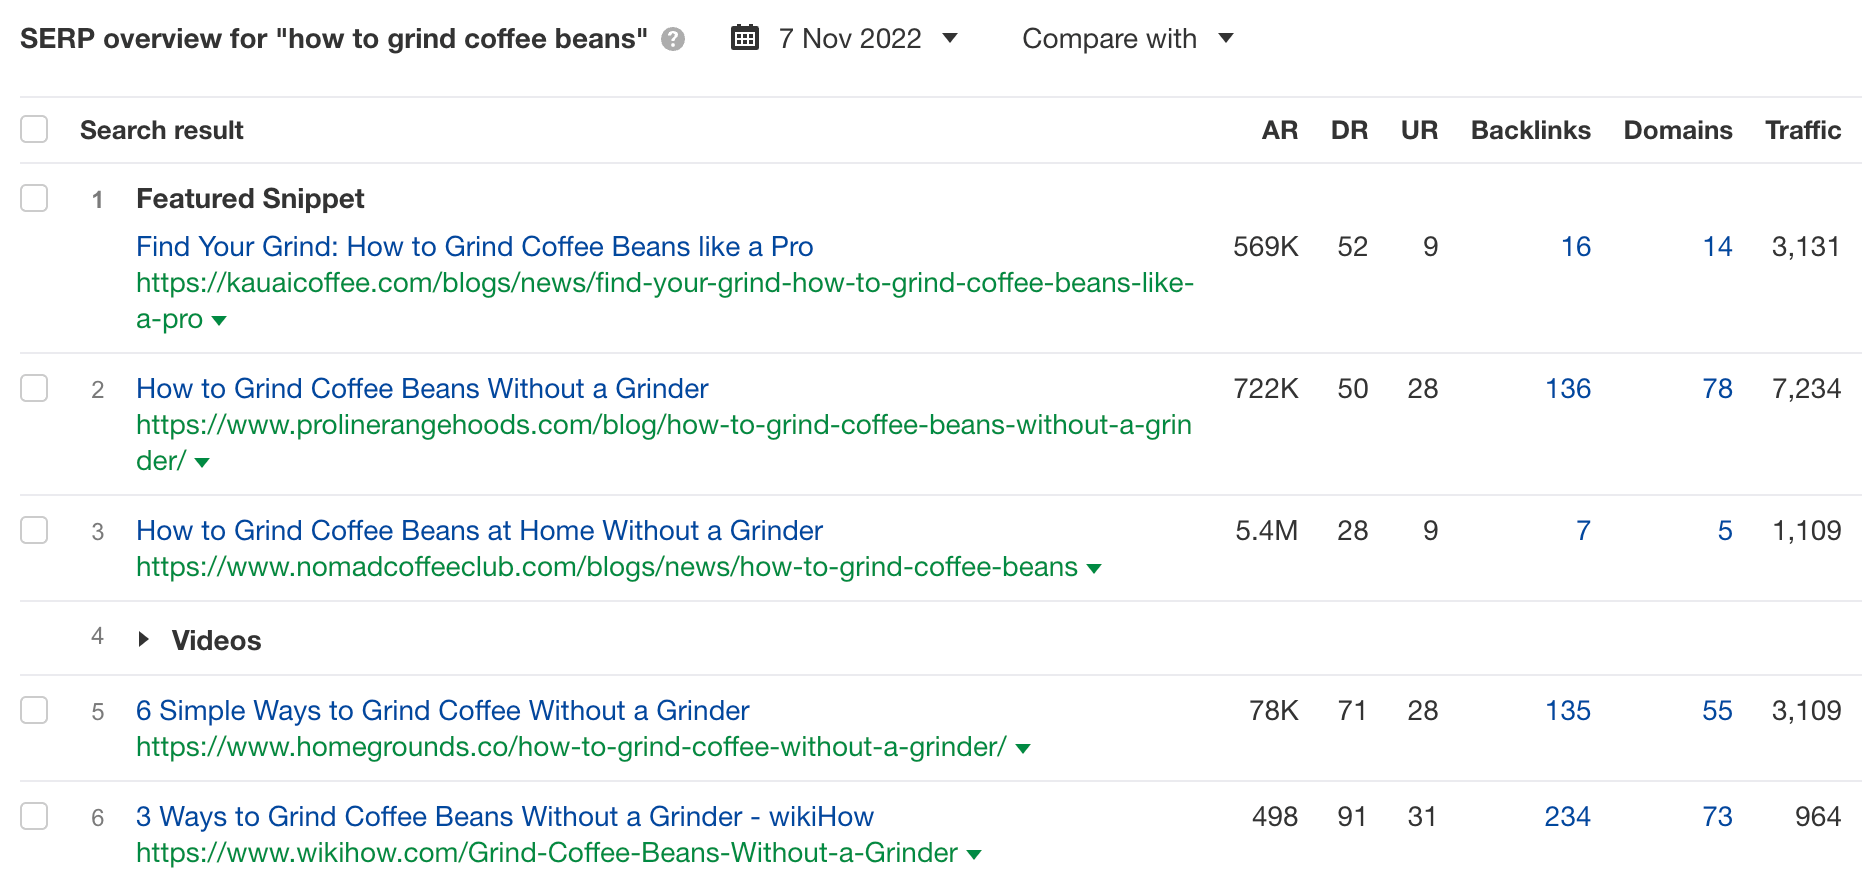Open How to Grind Coffee Beans Without a Grinder
This screenshot has width=1862, height=878.
(x=422, y=388)
